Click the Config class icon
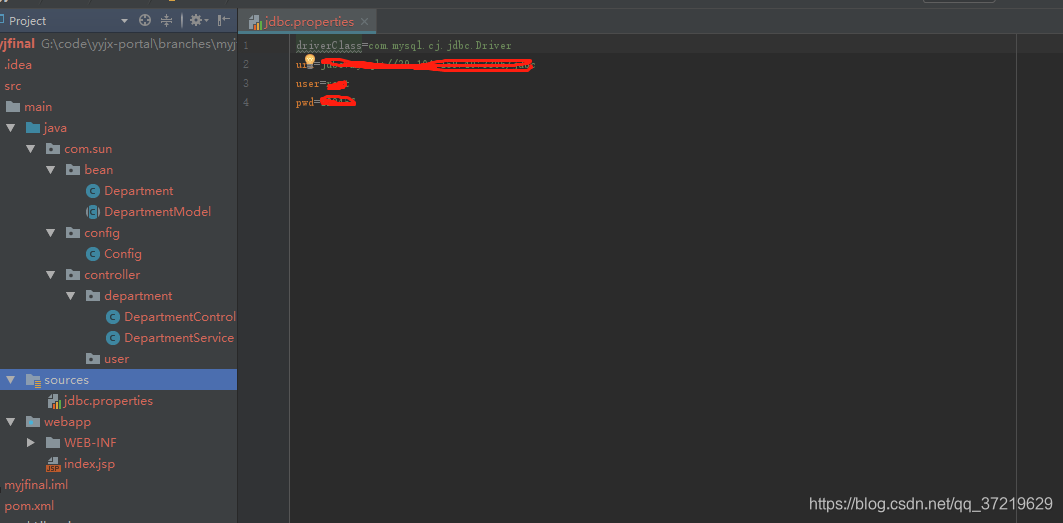 click(93, 254)
